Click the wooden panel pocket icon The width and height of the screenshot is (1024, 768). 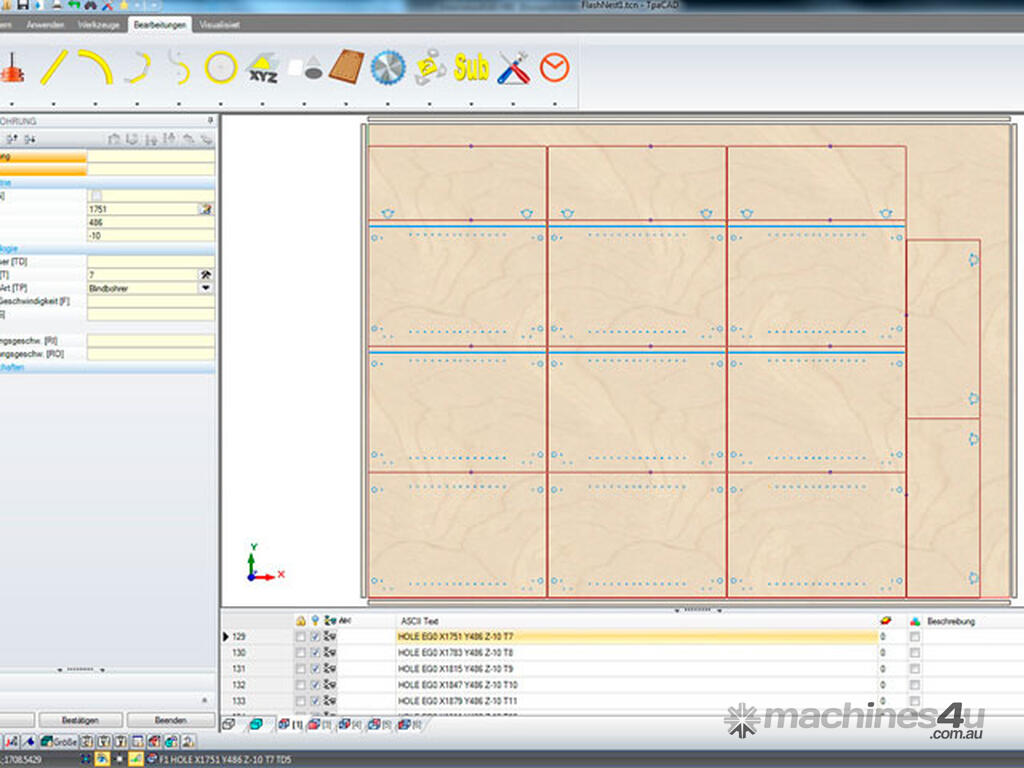[346, 67]
